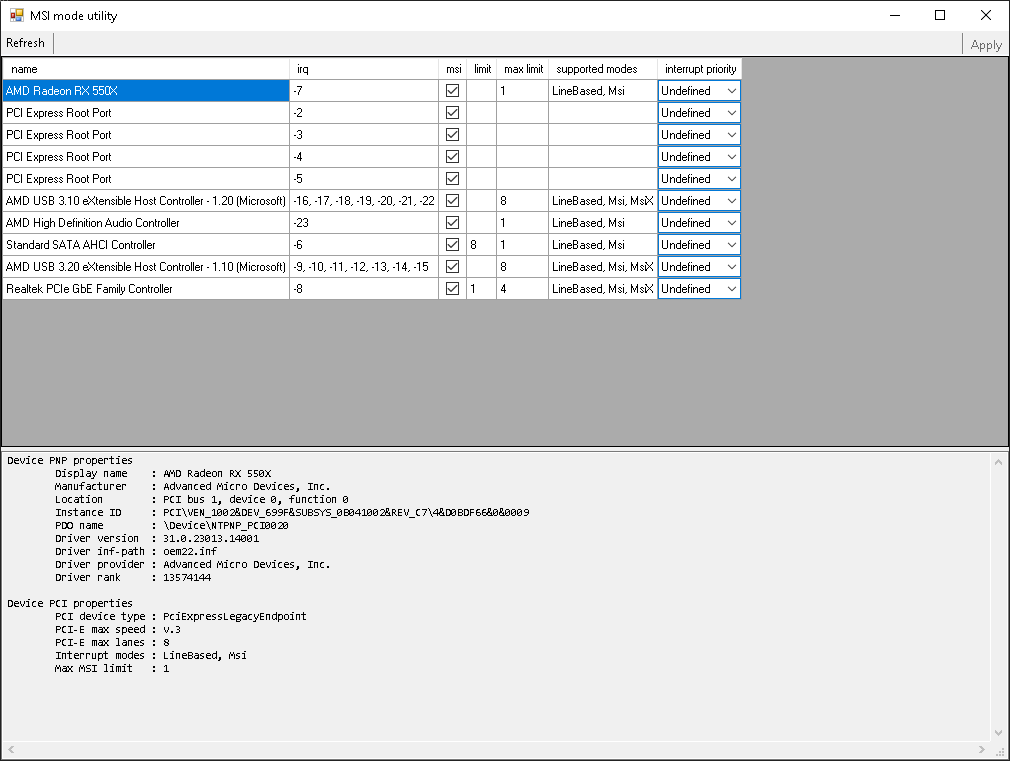Screen dimensions: 1010x761
Task: Select the PCI Express Root Port with IRQ -2
Action: coord(146,113)
